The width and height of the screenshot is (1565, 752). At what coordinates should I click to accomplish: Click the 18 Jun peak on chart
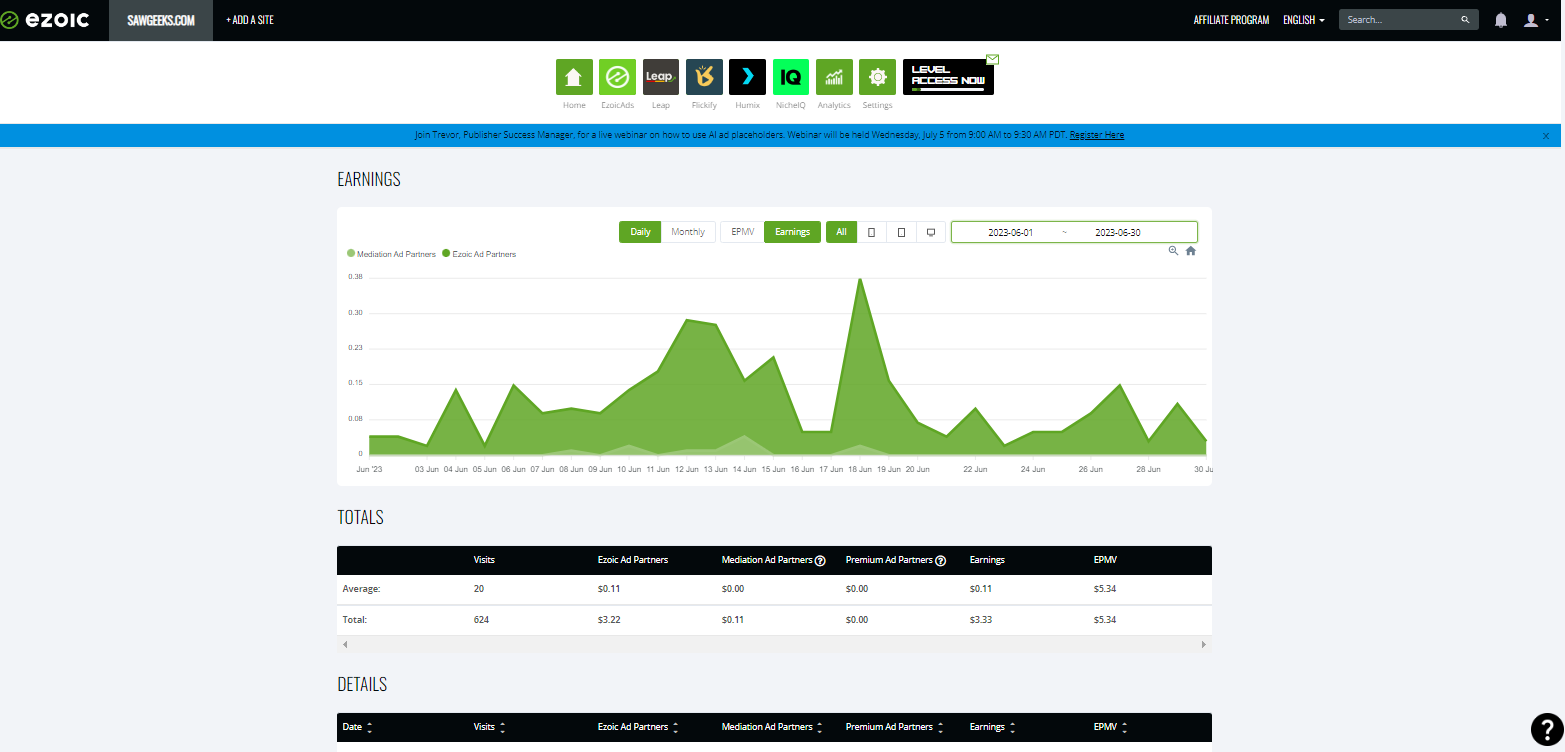click(859, 280)
